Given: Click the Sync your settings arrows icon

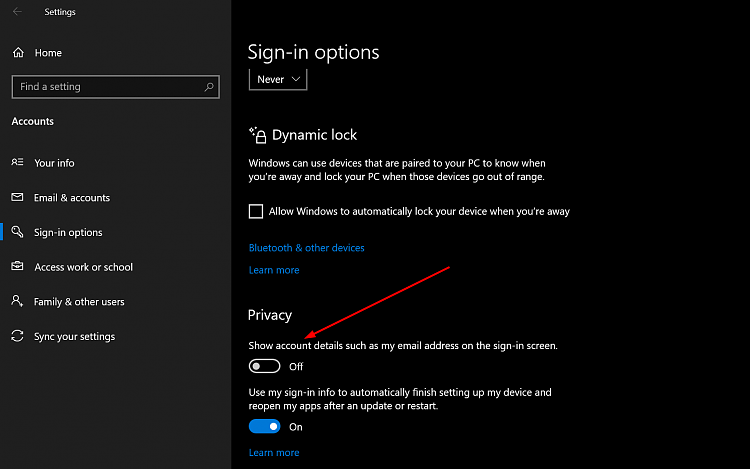Looking at the screenshot, I should pyautogui.click(x=17, y=336).
